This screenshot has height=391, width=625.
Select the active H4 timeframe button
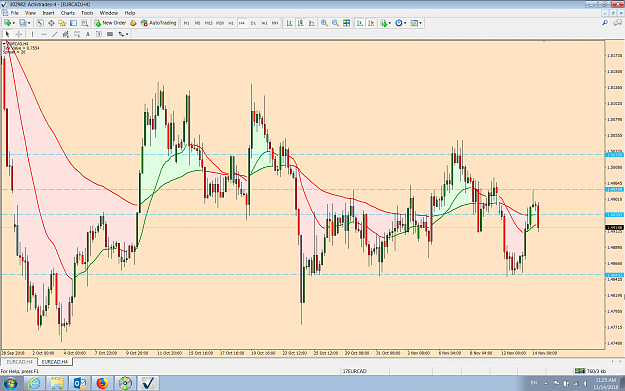[242, 23]
